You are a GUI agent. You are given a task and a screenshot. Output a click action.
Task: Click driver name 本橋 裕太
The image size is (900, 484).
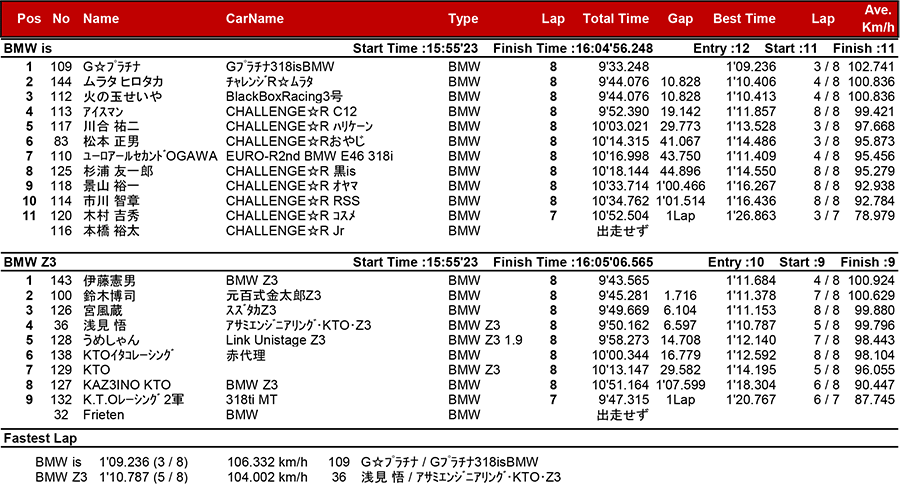111,231
